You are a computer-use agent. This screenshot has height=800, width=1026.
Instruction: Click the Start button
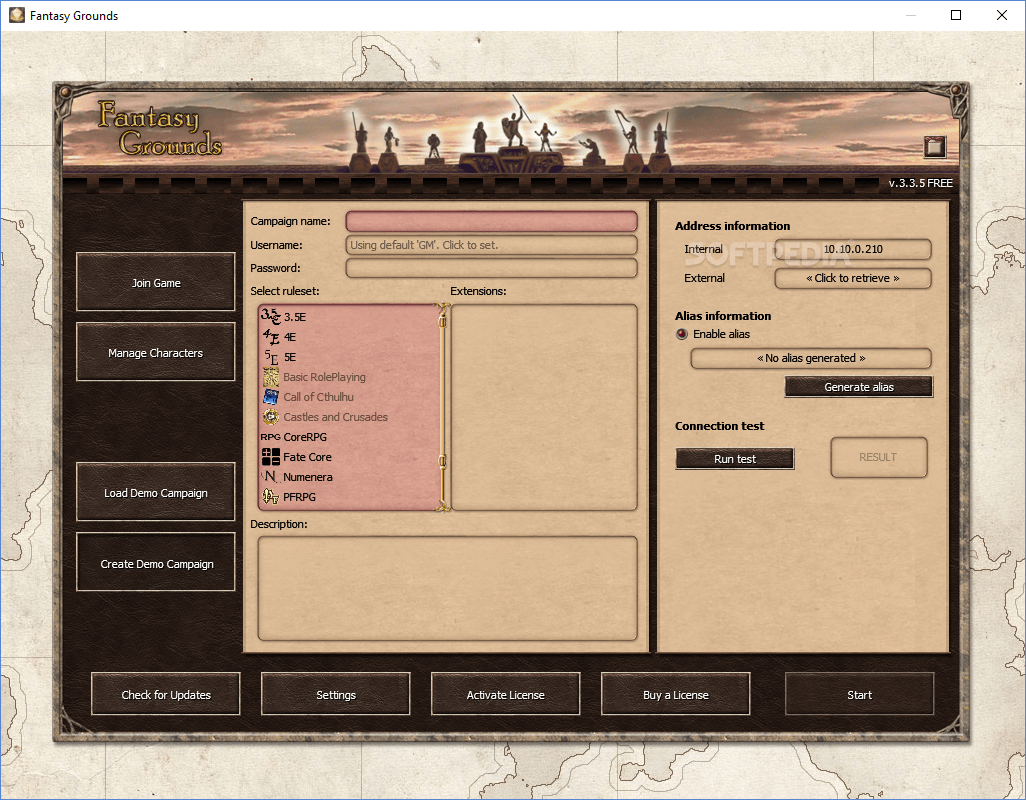click(859, 694)
